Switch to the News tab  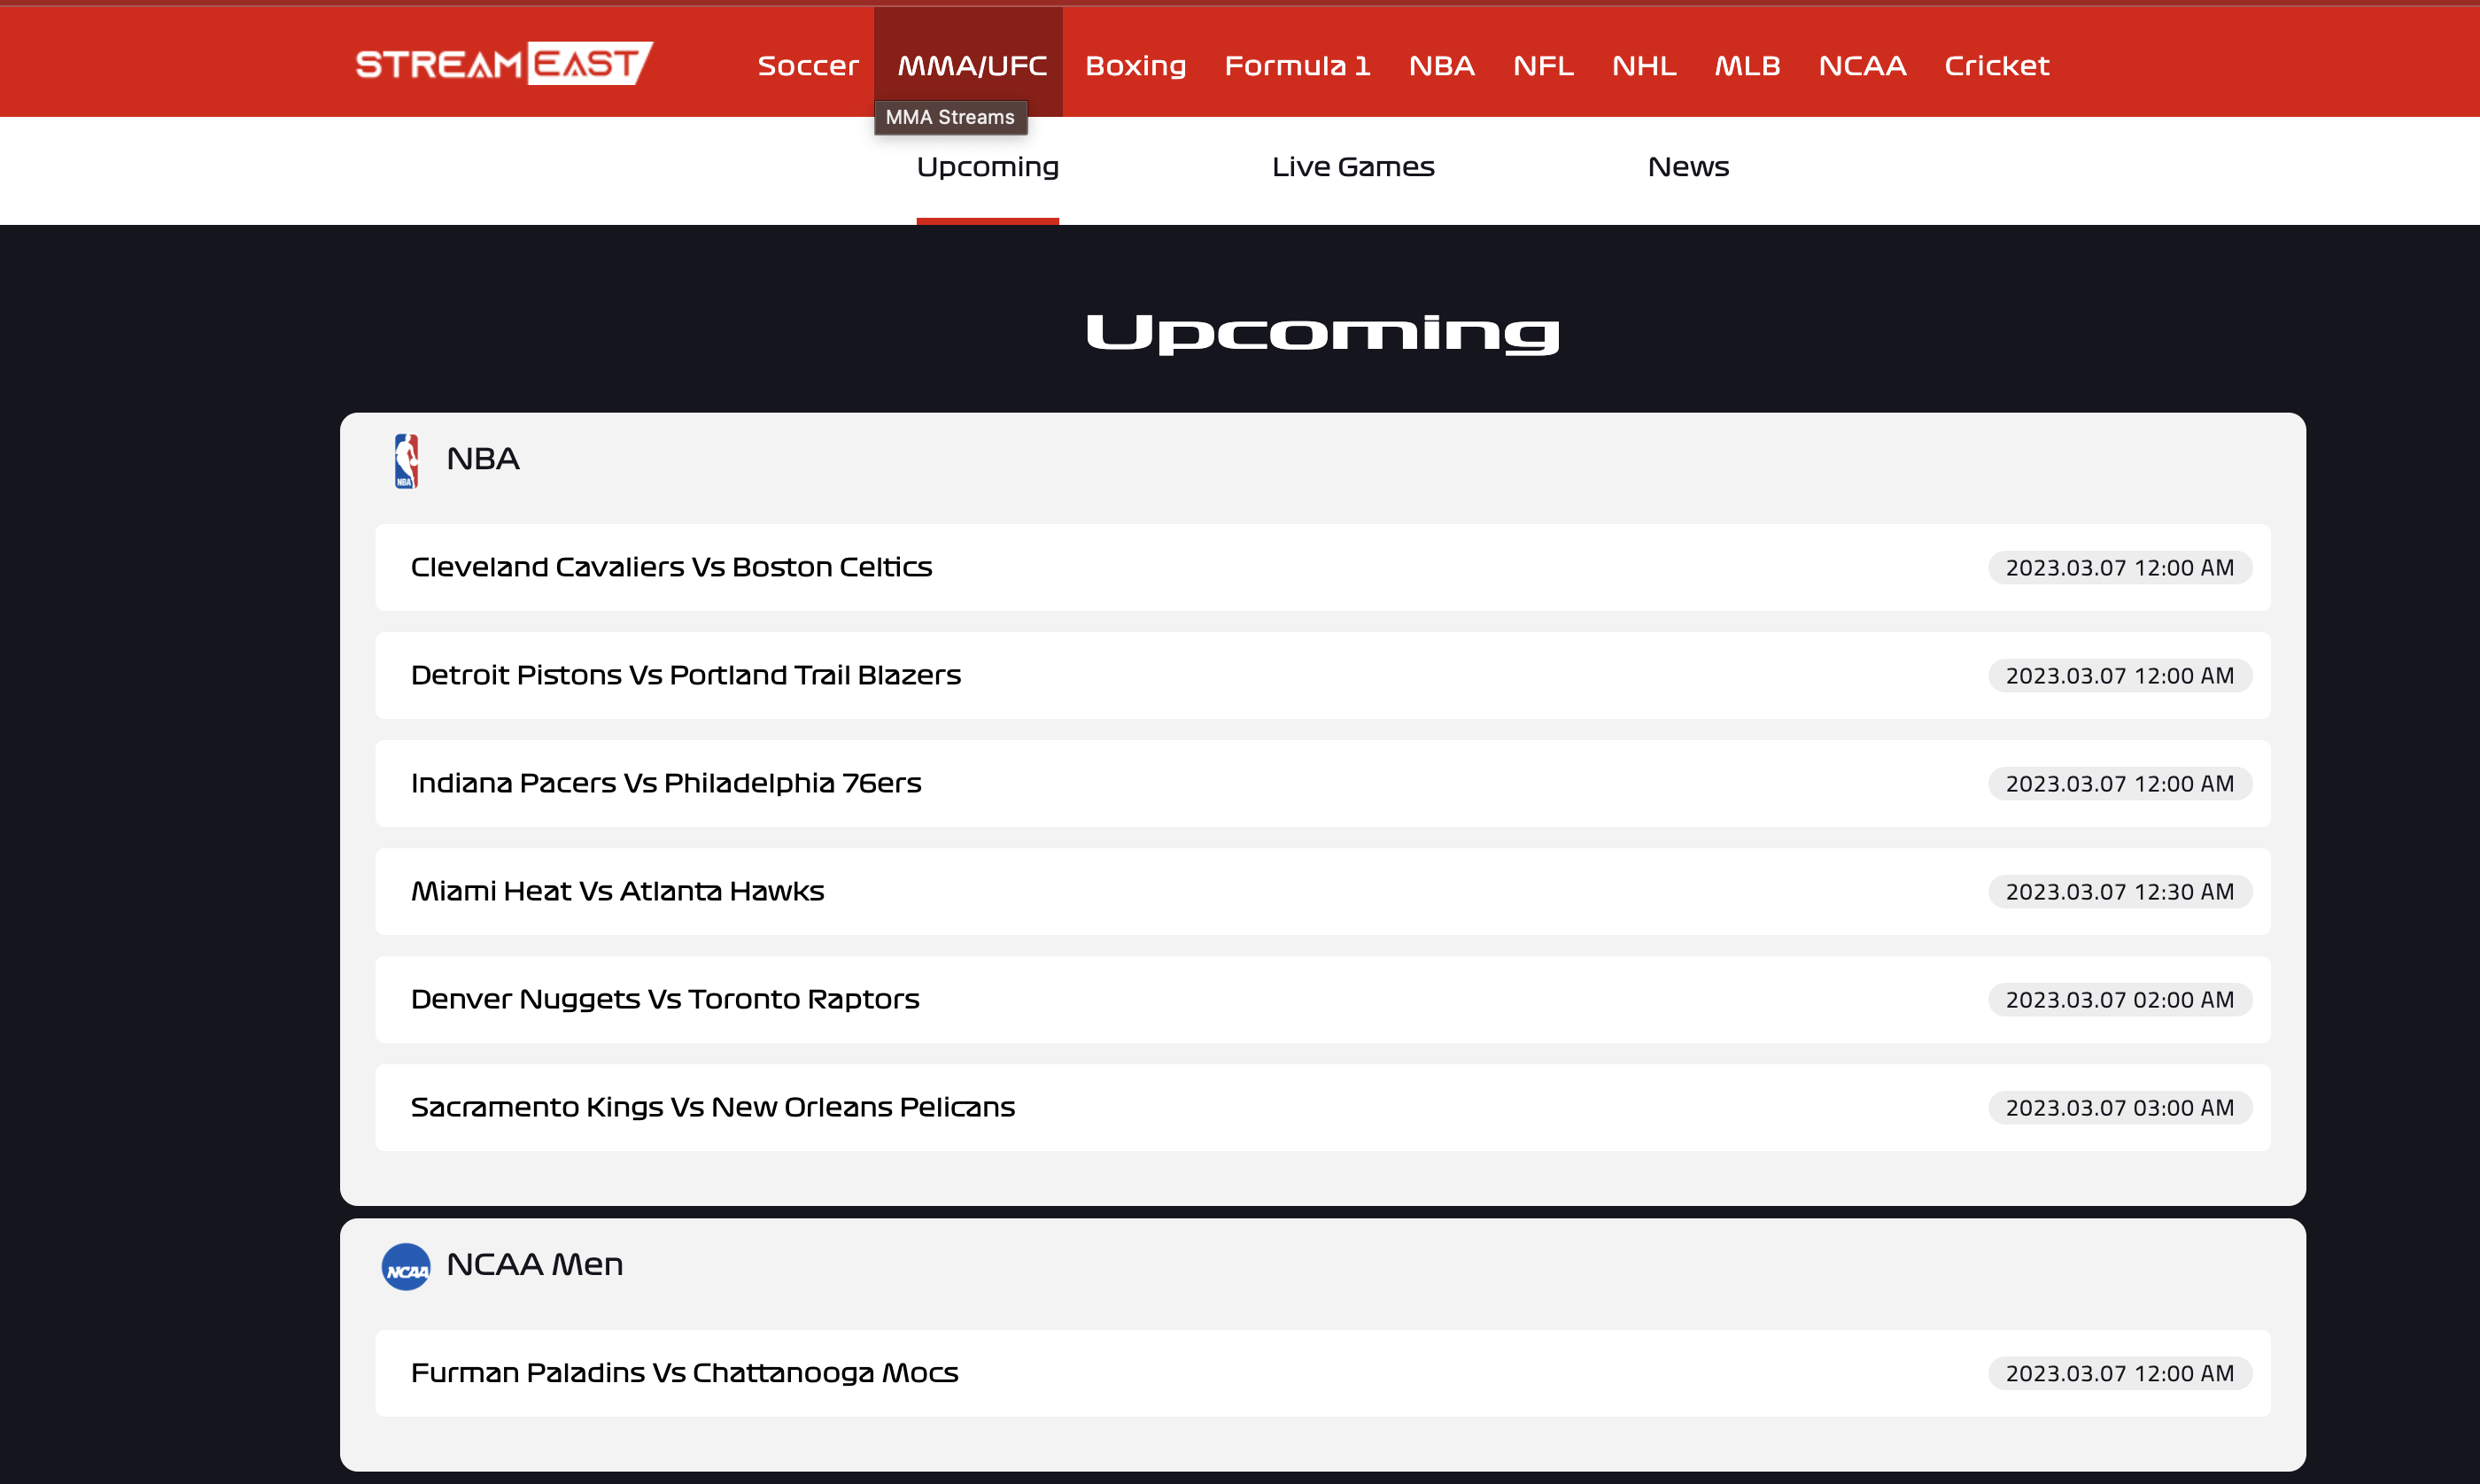coord(1687,167)
